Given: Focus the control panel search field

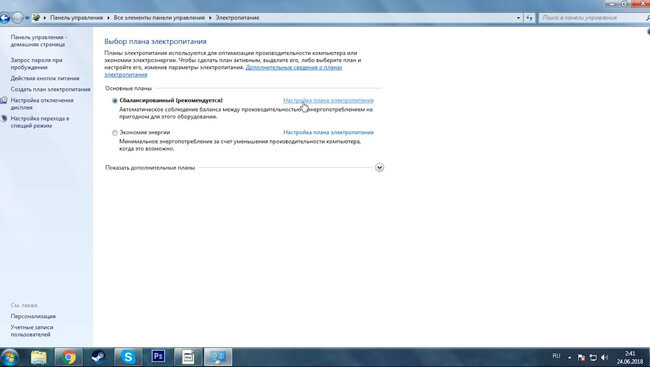Looking at the screenshot, I should (593, 18).
